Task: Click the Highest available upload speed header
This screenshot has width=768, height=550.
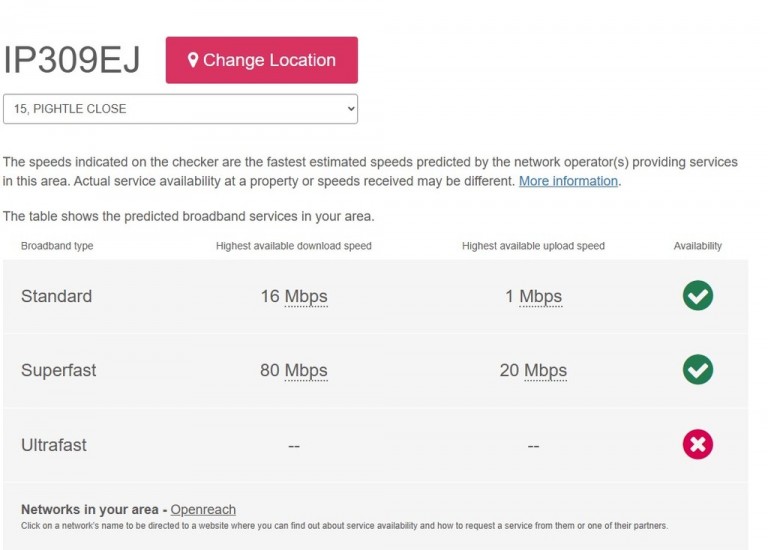Action: coord(533,246)
